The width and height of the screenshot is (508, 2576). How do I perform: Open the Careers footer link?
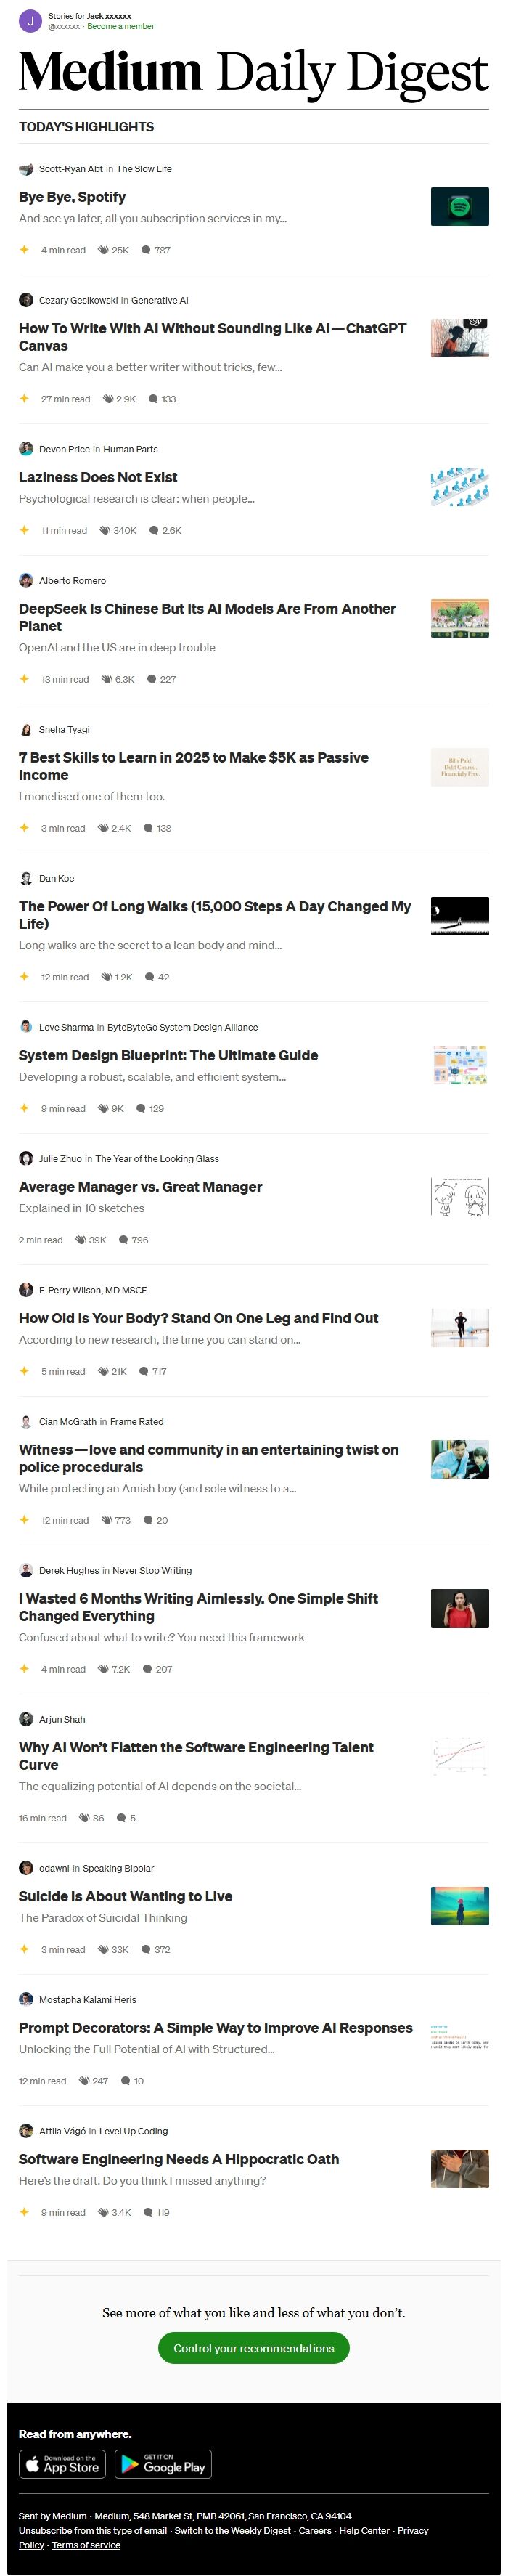coord(315,2530)
